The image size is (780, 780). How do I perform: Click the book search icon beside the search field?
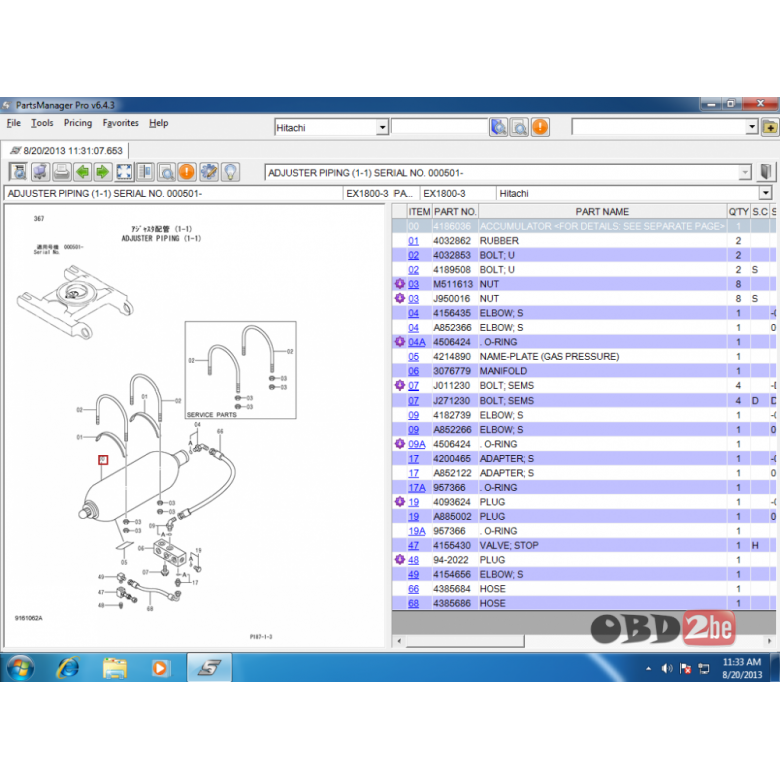pyautogui.click(x=498, y=127)
